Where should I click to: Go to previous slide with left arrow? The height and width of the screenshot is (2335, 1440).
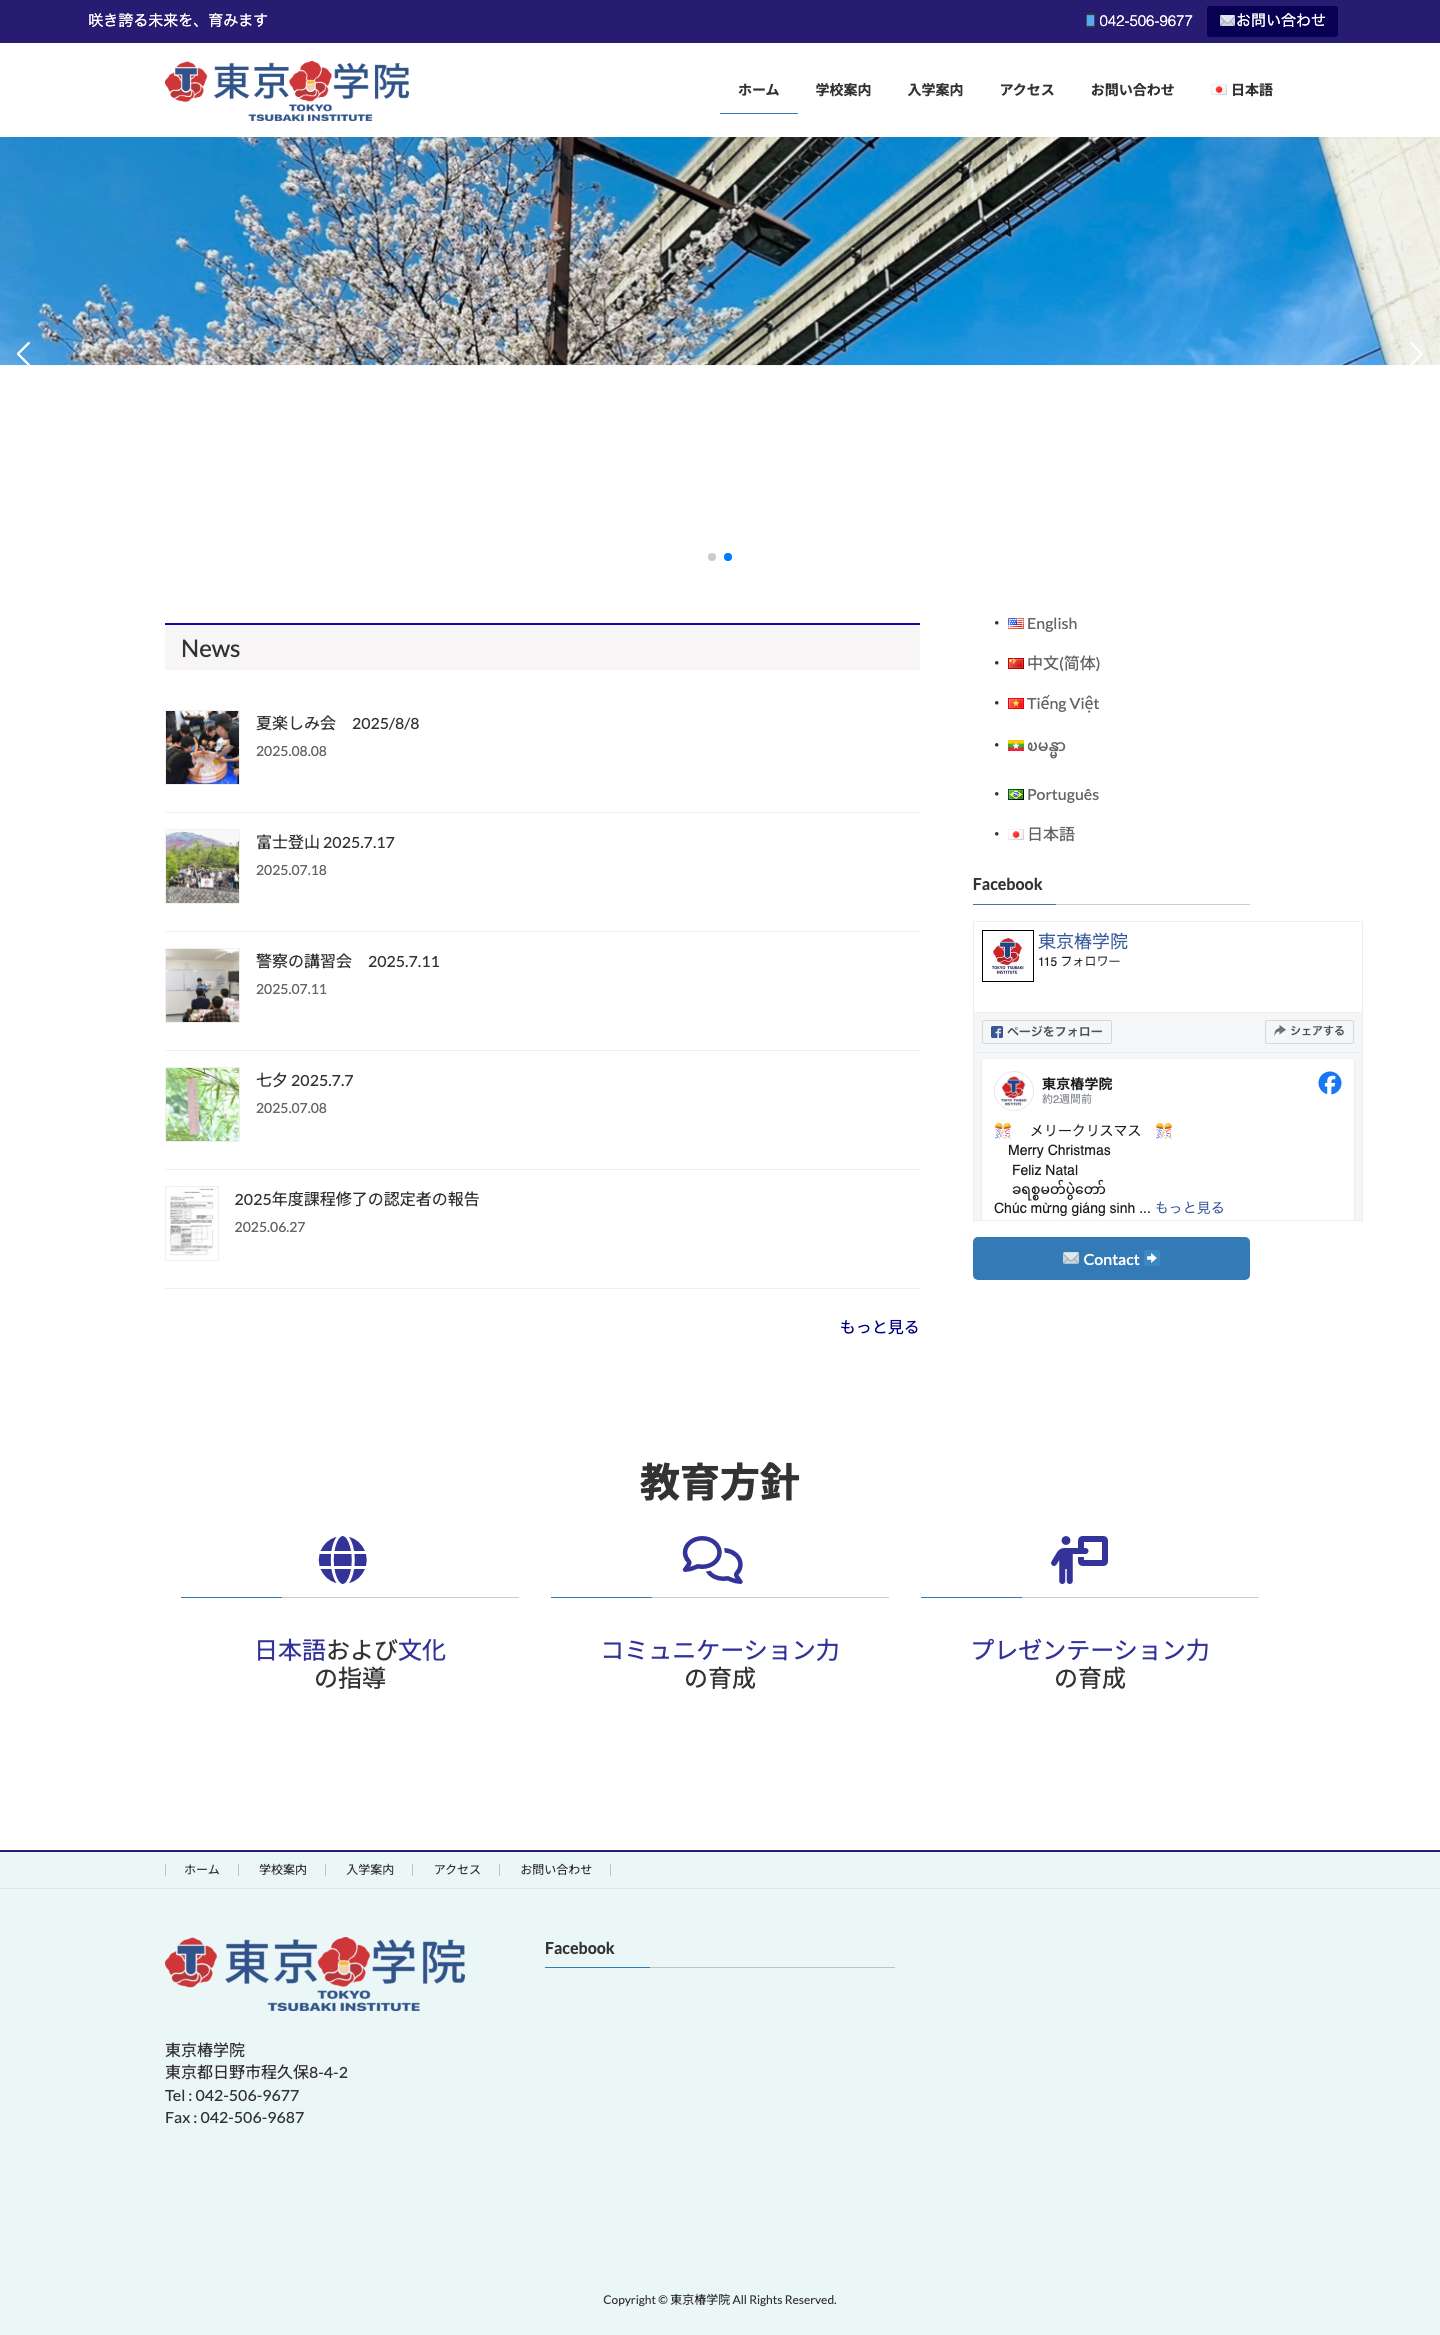tap(24, 353)
